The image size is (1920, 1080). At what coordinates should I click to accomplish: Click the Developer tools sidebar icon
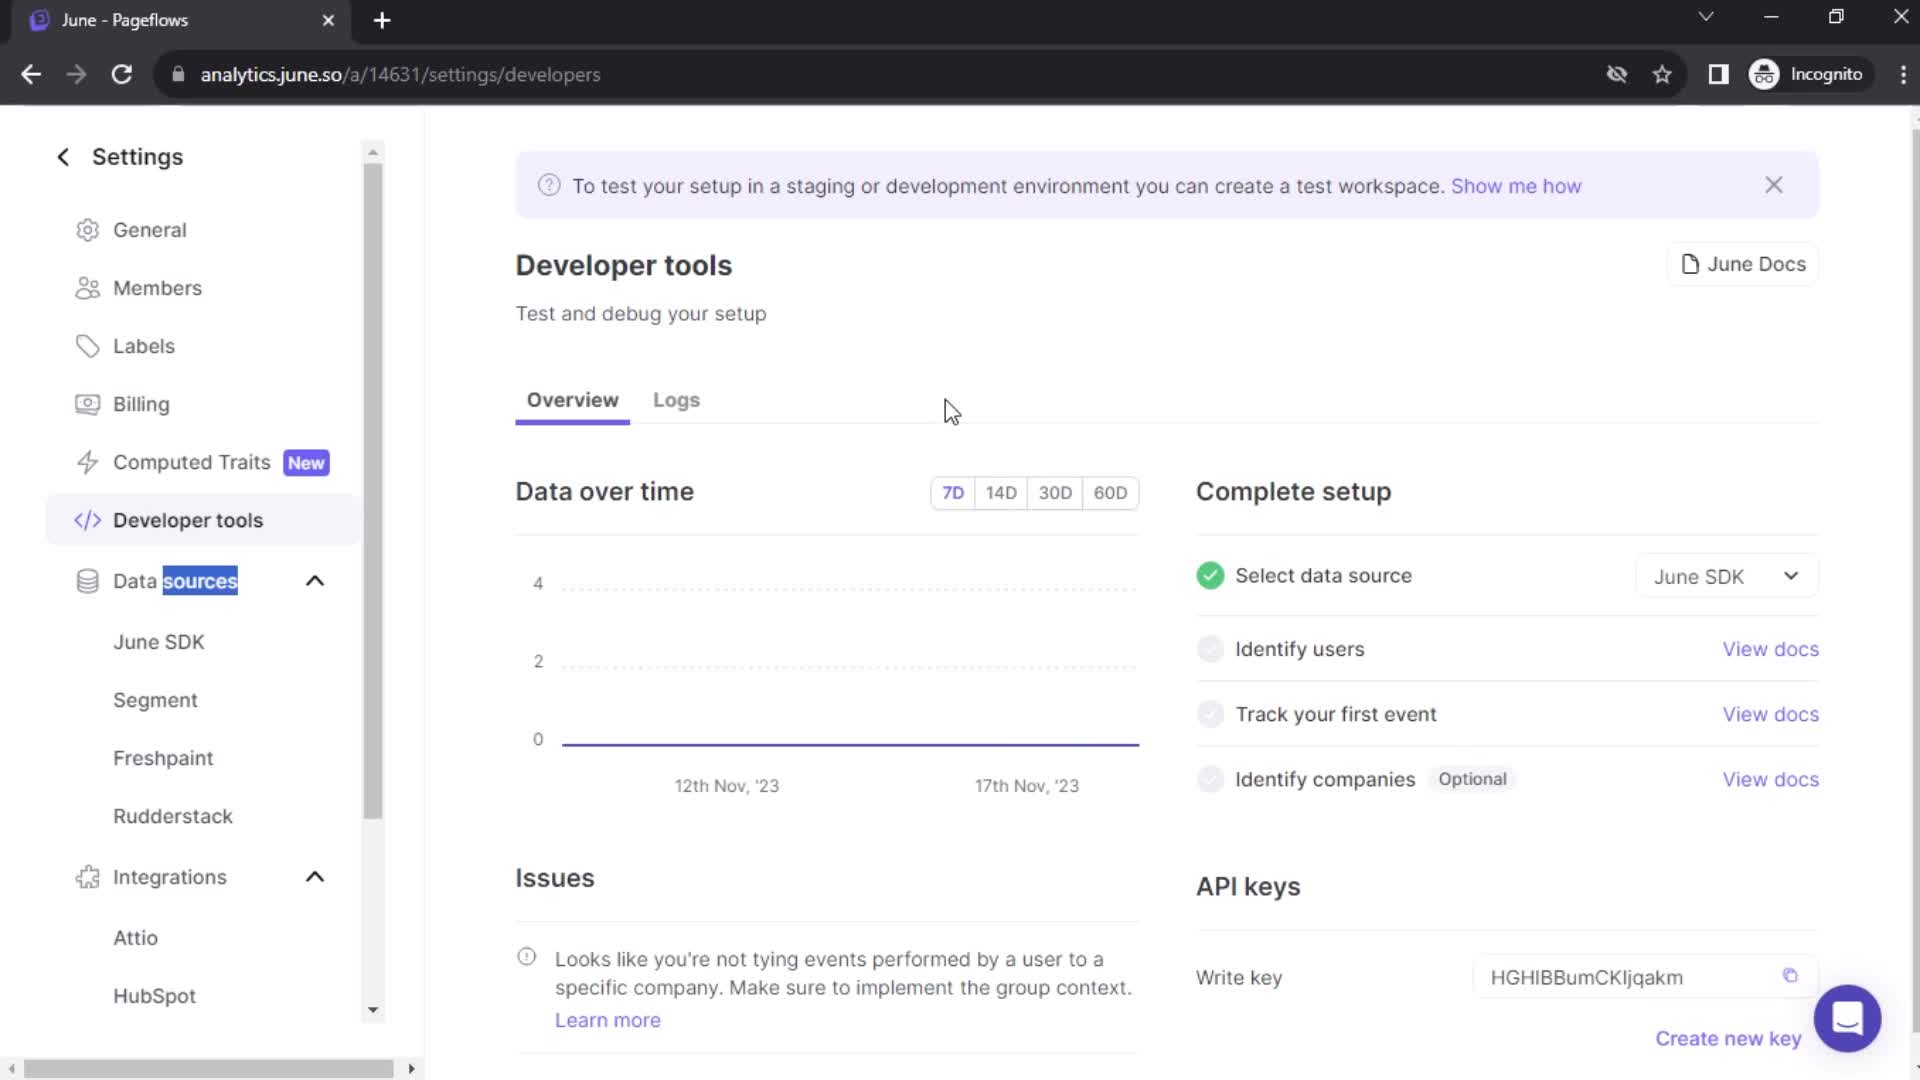point(88,520)
